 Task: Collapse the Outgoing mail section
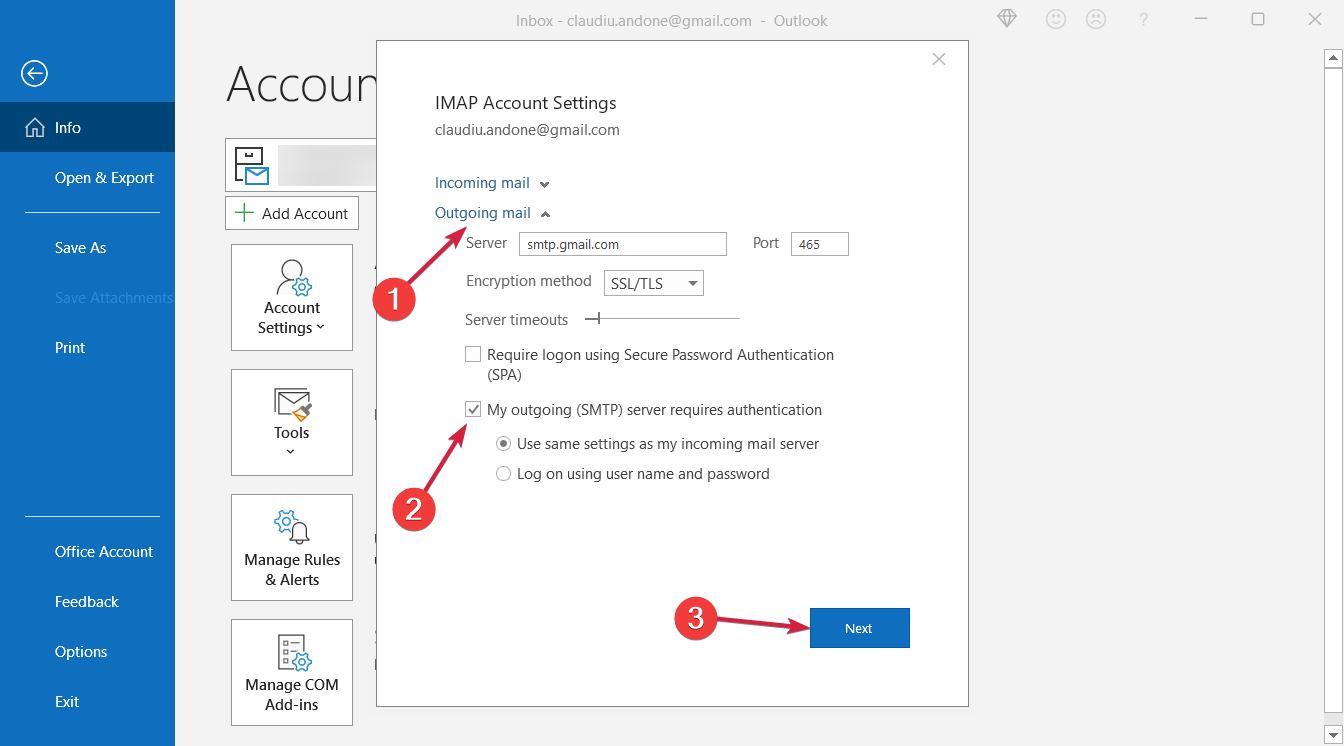(492, 213)
